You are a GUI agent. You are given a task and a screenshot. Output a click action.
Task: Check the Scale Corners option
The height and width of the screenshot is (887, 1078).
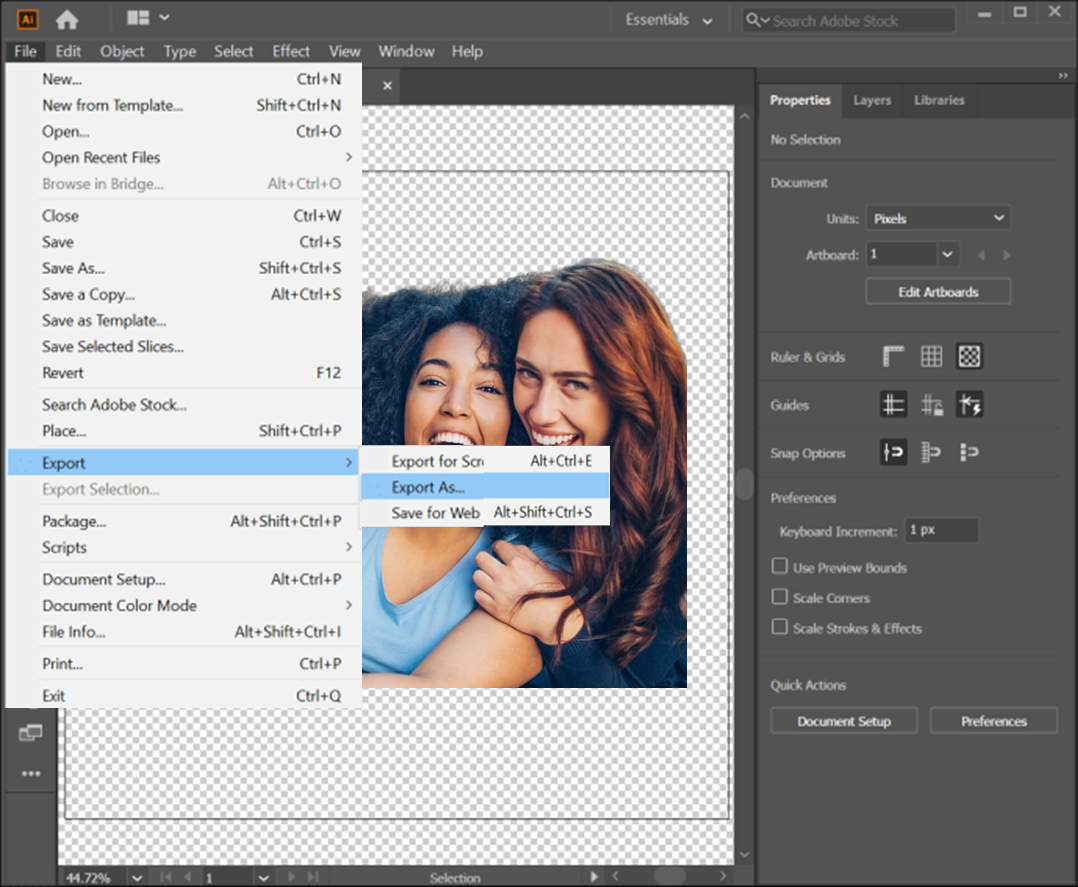click(780, 597)
